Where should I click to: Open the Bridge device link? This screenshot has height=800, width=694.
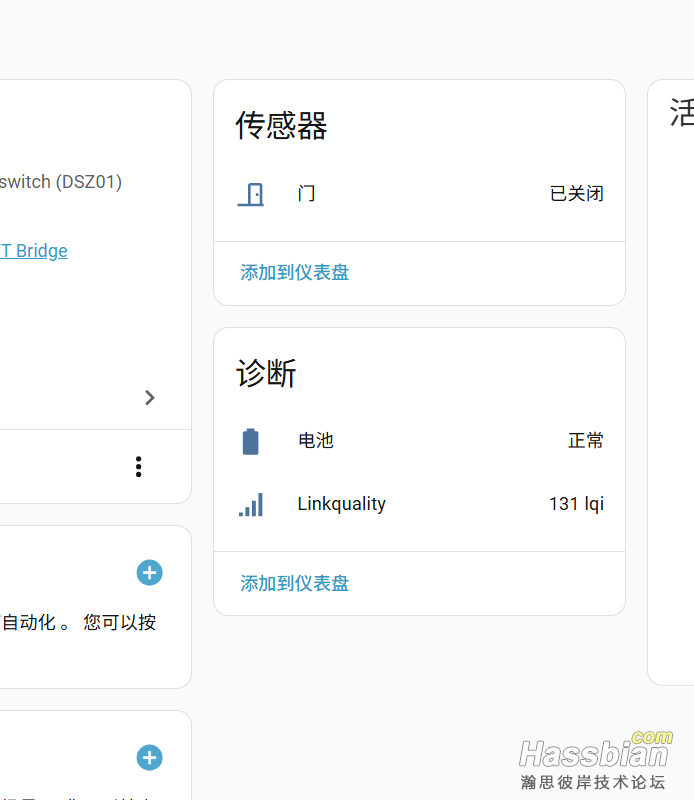click(34, 251)
